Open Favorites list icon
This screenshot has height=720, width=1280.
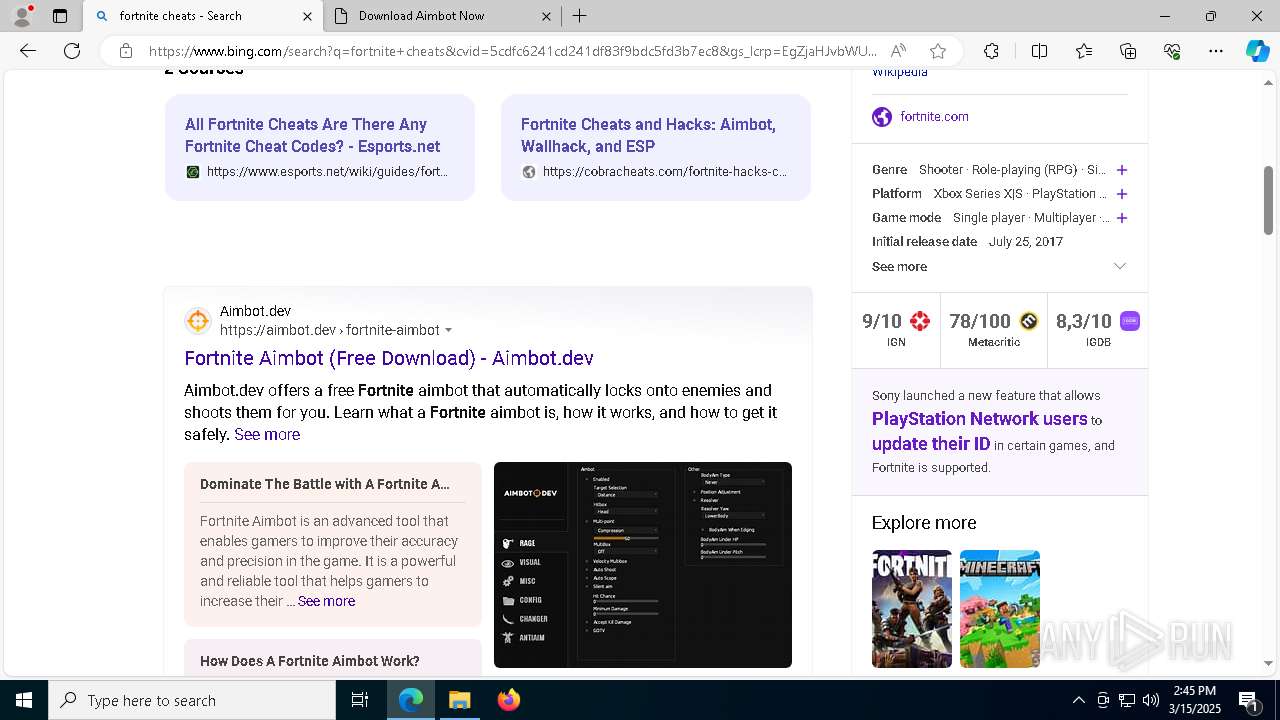tap(1084, 51)
